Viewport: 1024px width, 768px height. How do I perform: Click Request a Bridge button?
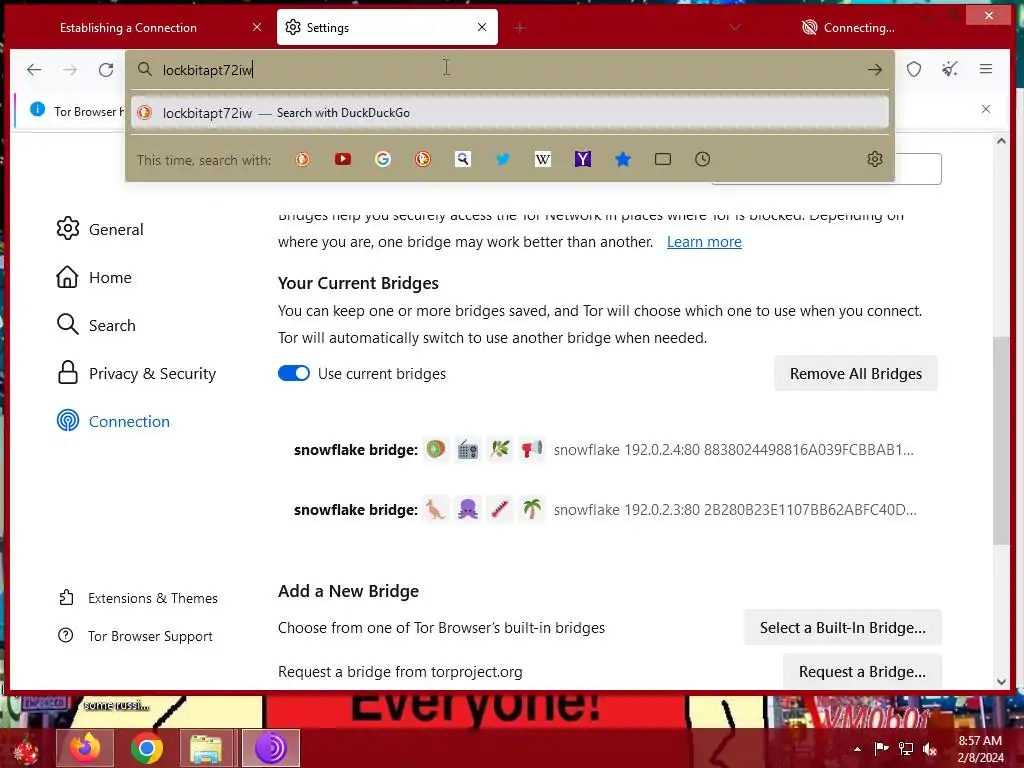tap(862, 672)
